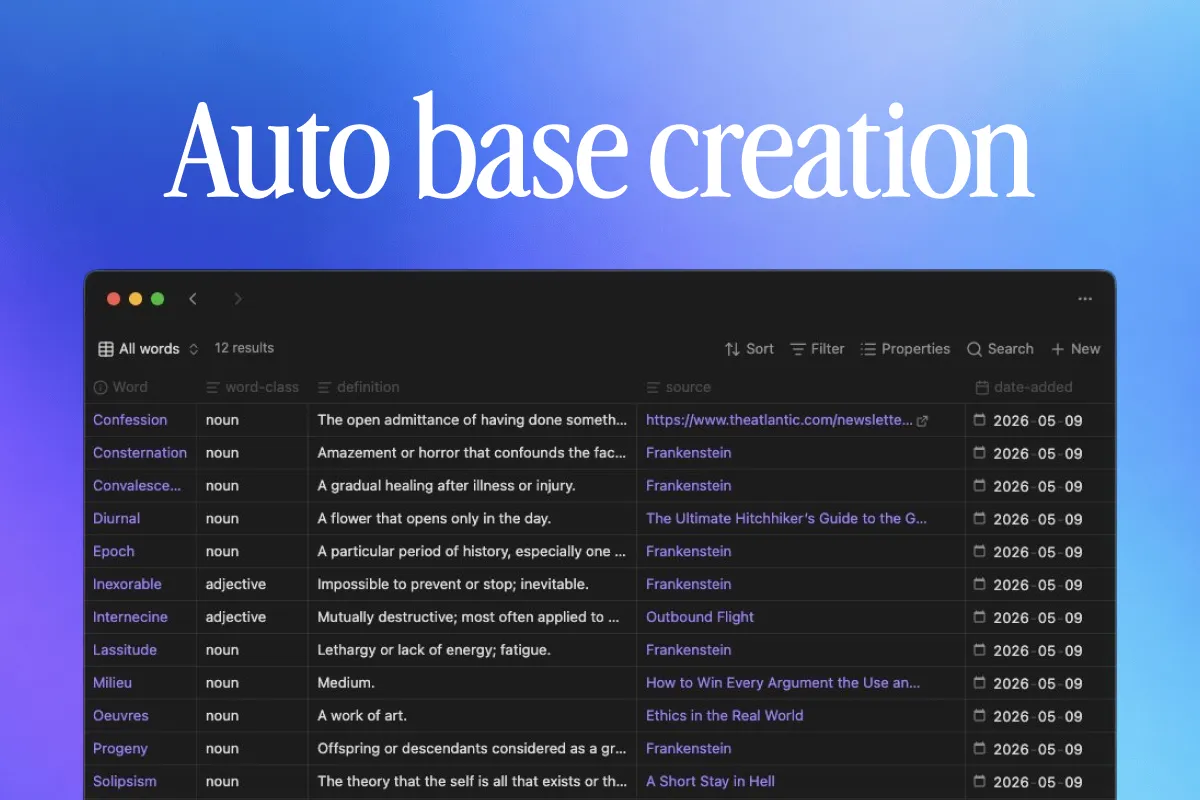Viewport: 1200px width, 800px height.
Task: Open Ethics in the Real World source
Action: pyautogui.click(x=724, y=716)
